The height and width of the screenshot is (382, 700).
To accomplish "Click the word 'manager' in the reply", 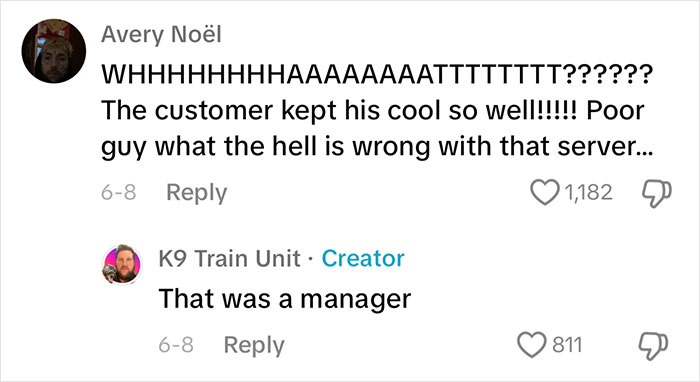I will [355, 300].
